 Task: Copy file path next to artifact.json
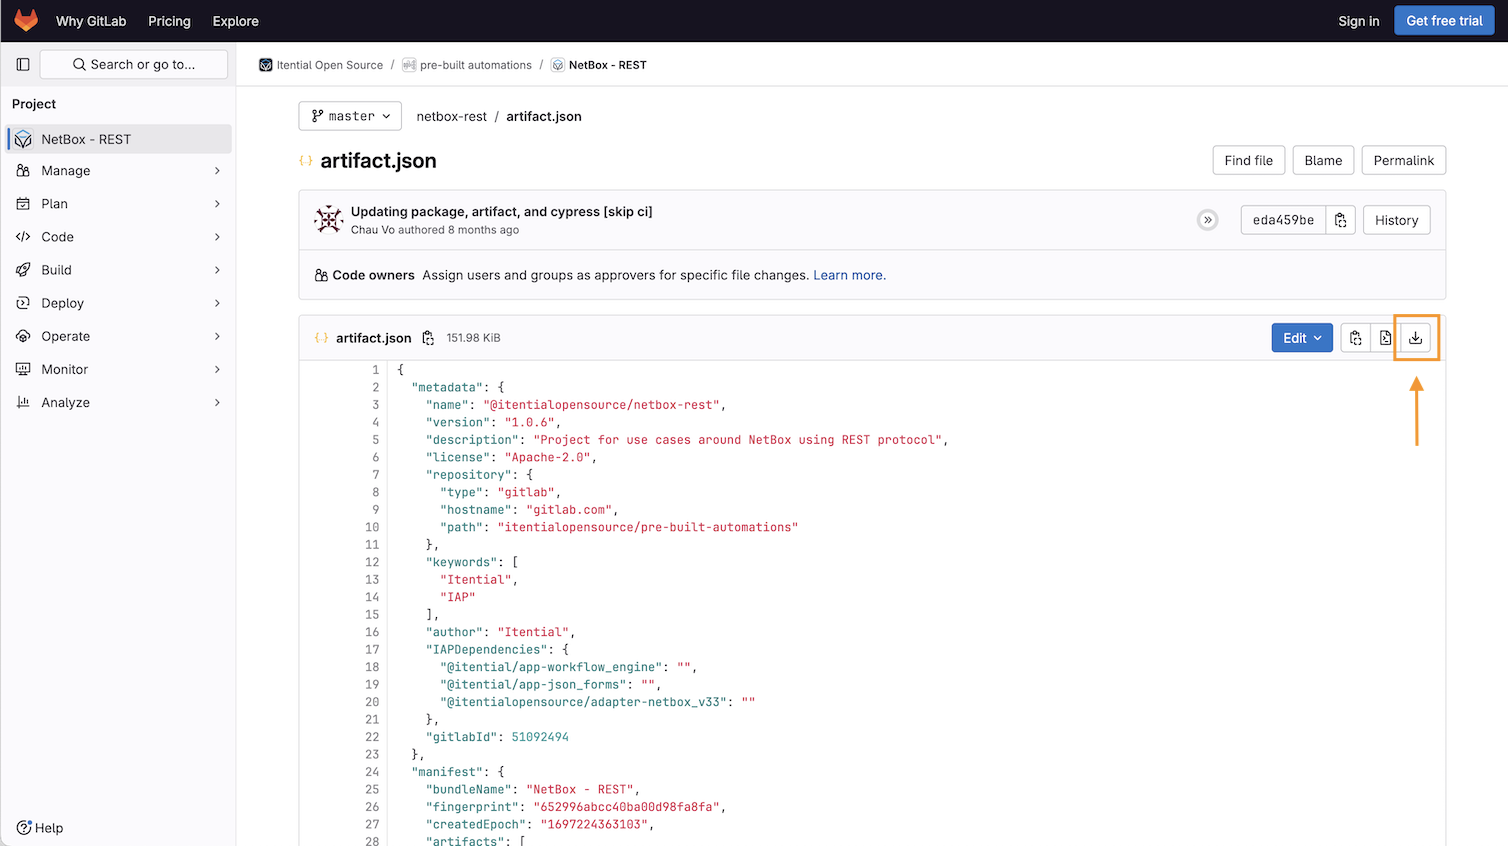point(428,338)
